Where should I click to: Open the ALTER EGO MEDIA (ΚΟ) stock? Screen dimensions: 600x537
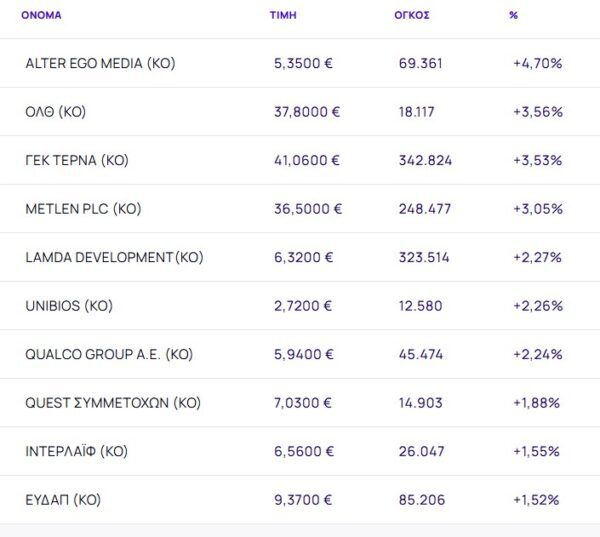click(100, 63)
